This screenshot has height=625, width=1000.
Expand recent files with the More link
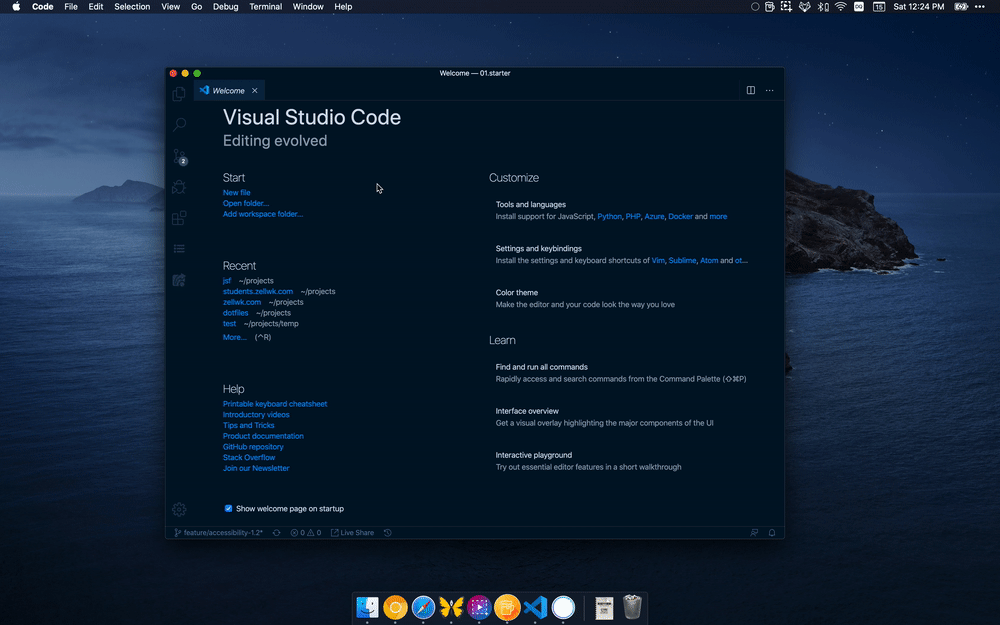coord(234,337)
